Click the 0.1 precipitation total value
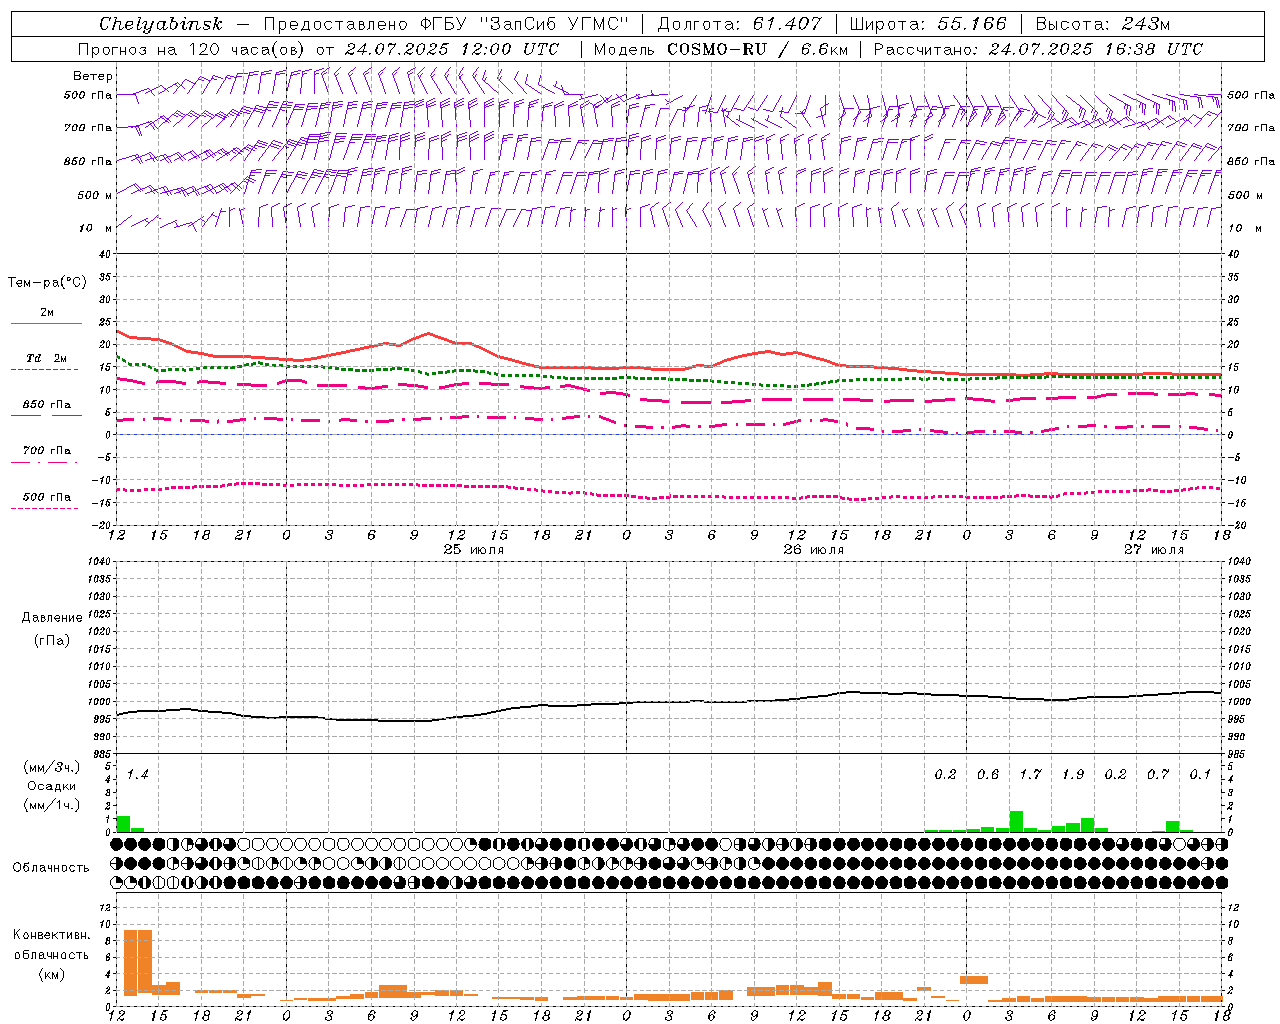The width and height of the screenshot is (1280, 1024). pos(1200,775)
